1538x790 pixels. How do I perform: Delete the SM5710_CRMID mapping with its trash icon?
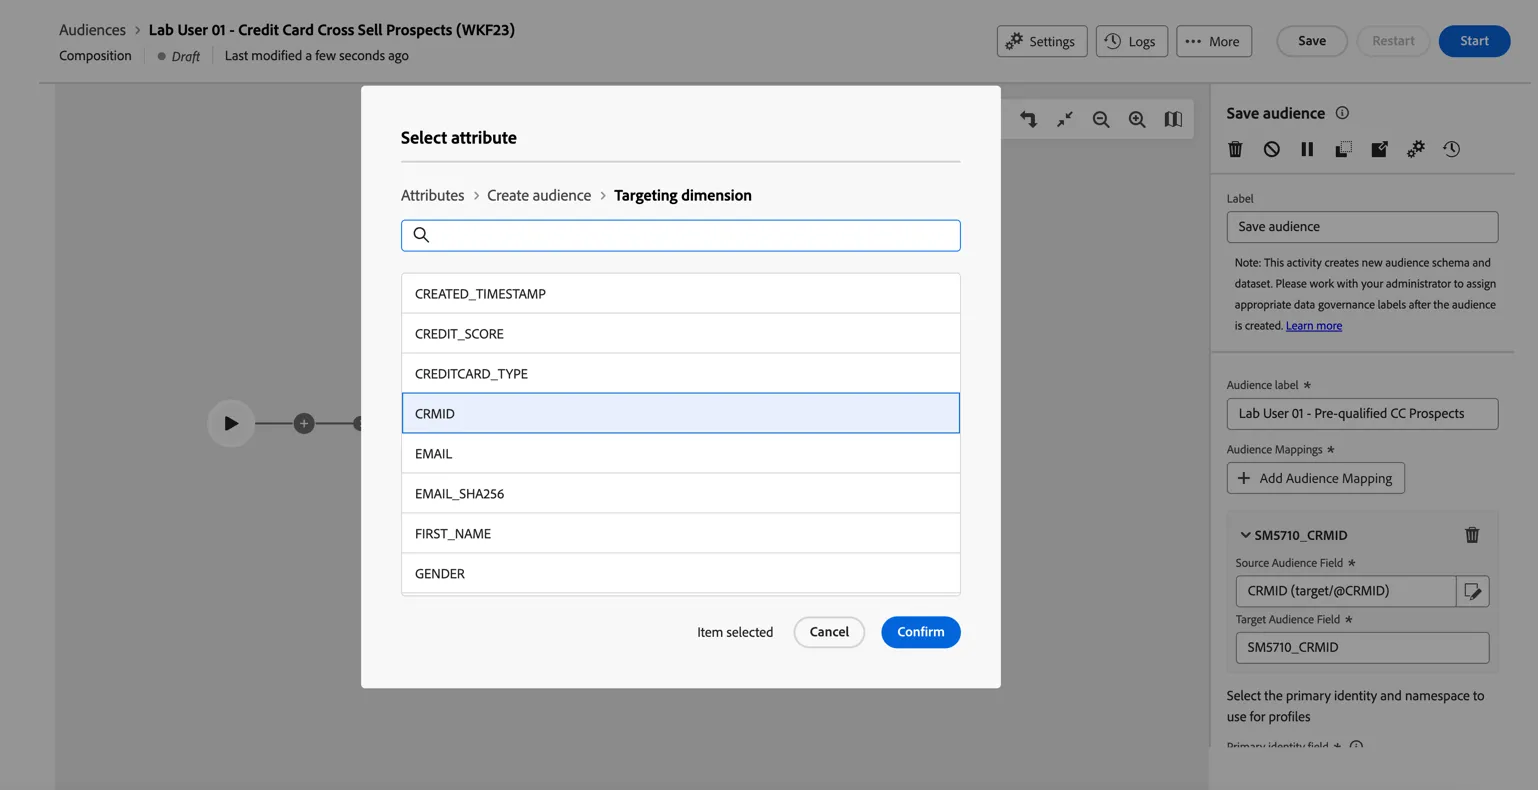pos(1472,535)
